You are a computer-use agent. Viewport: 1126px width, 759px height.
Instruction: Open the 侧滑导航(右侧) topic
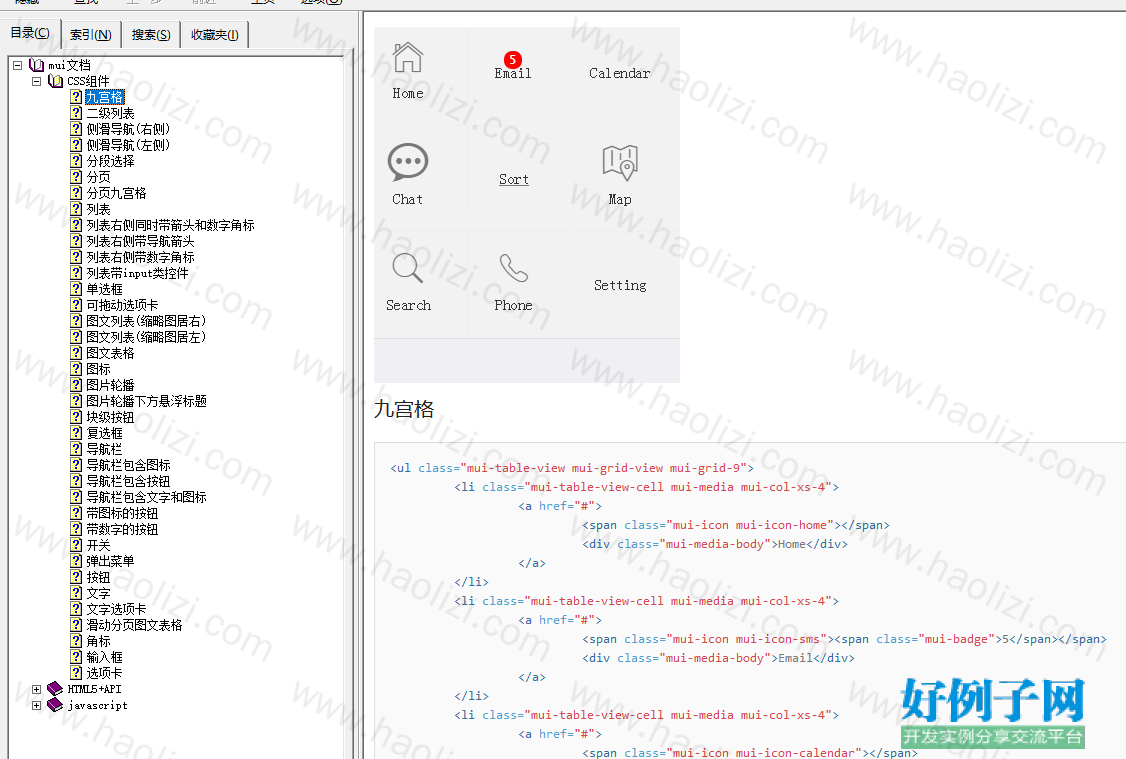128,129
